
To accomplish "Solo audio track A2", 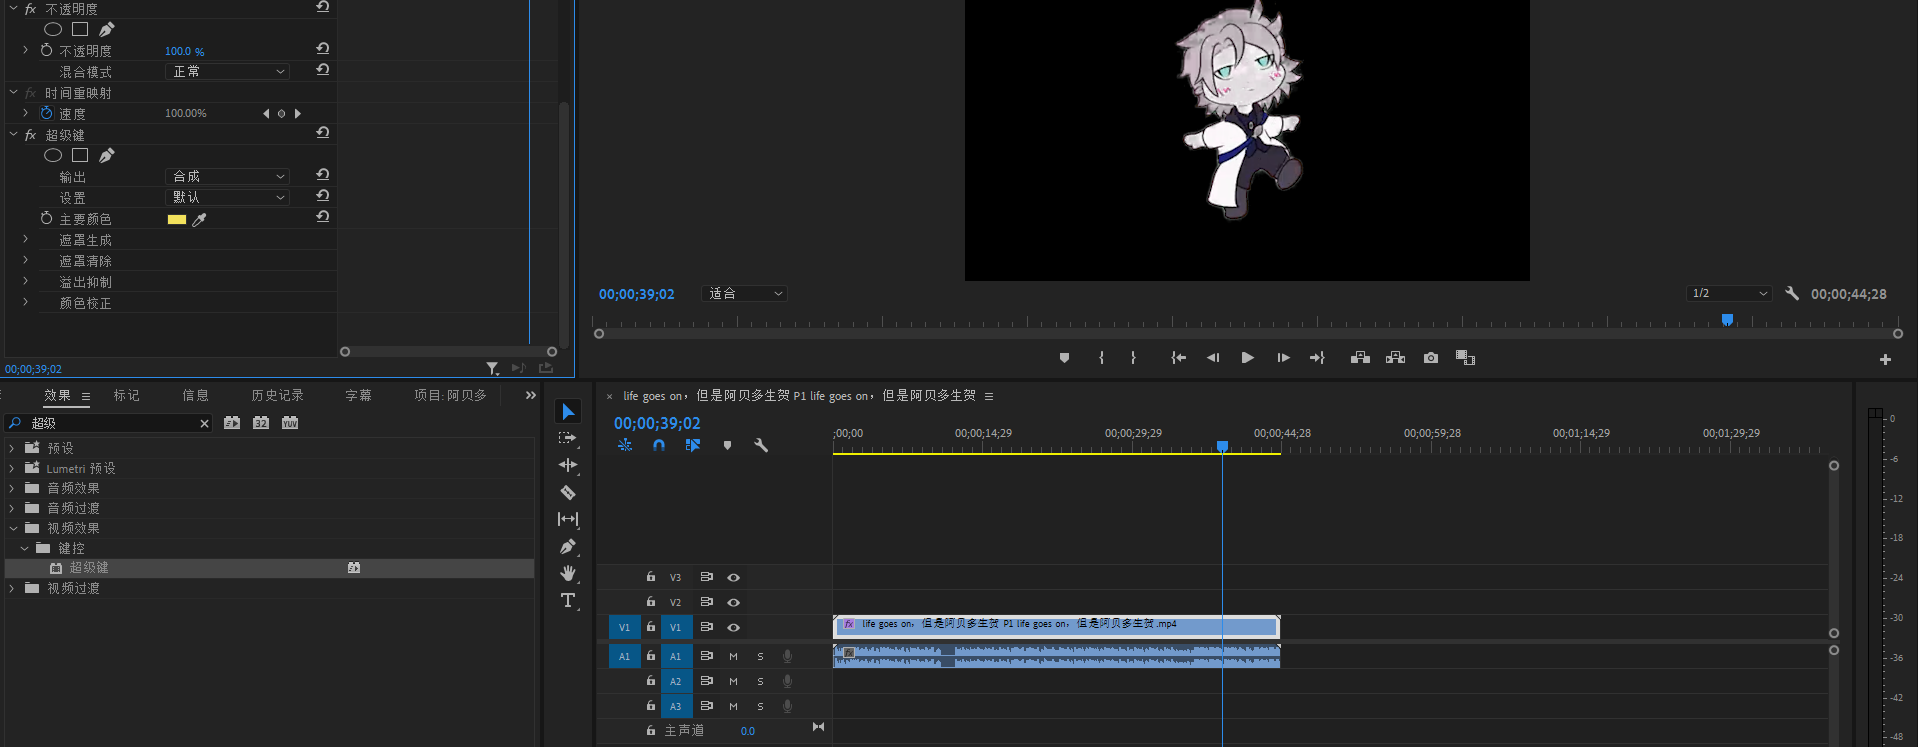I will pos(760,681).
